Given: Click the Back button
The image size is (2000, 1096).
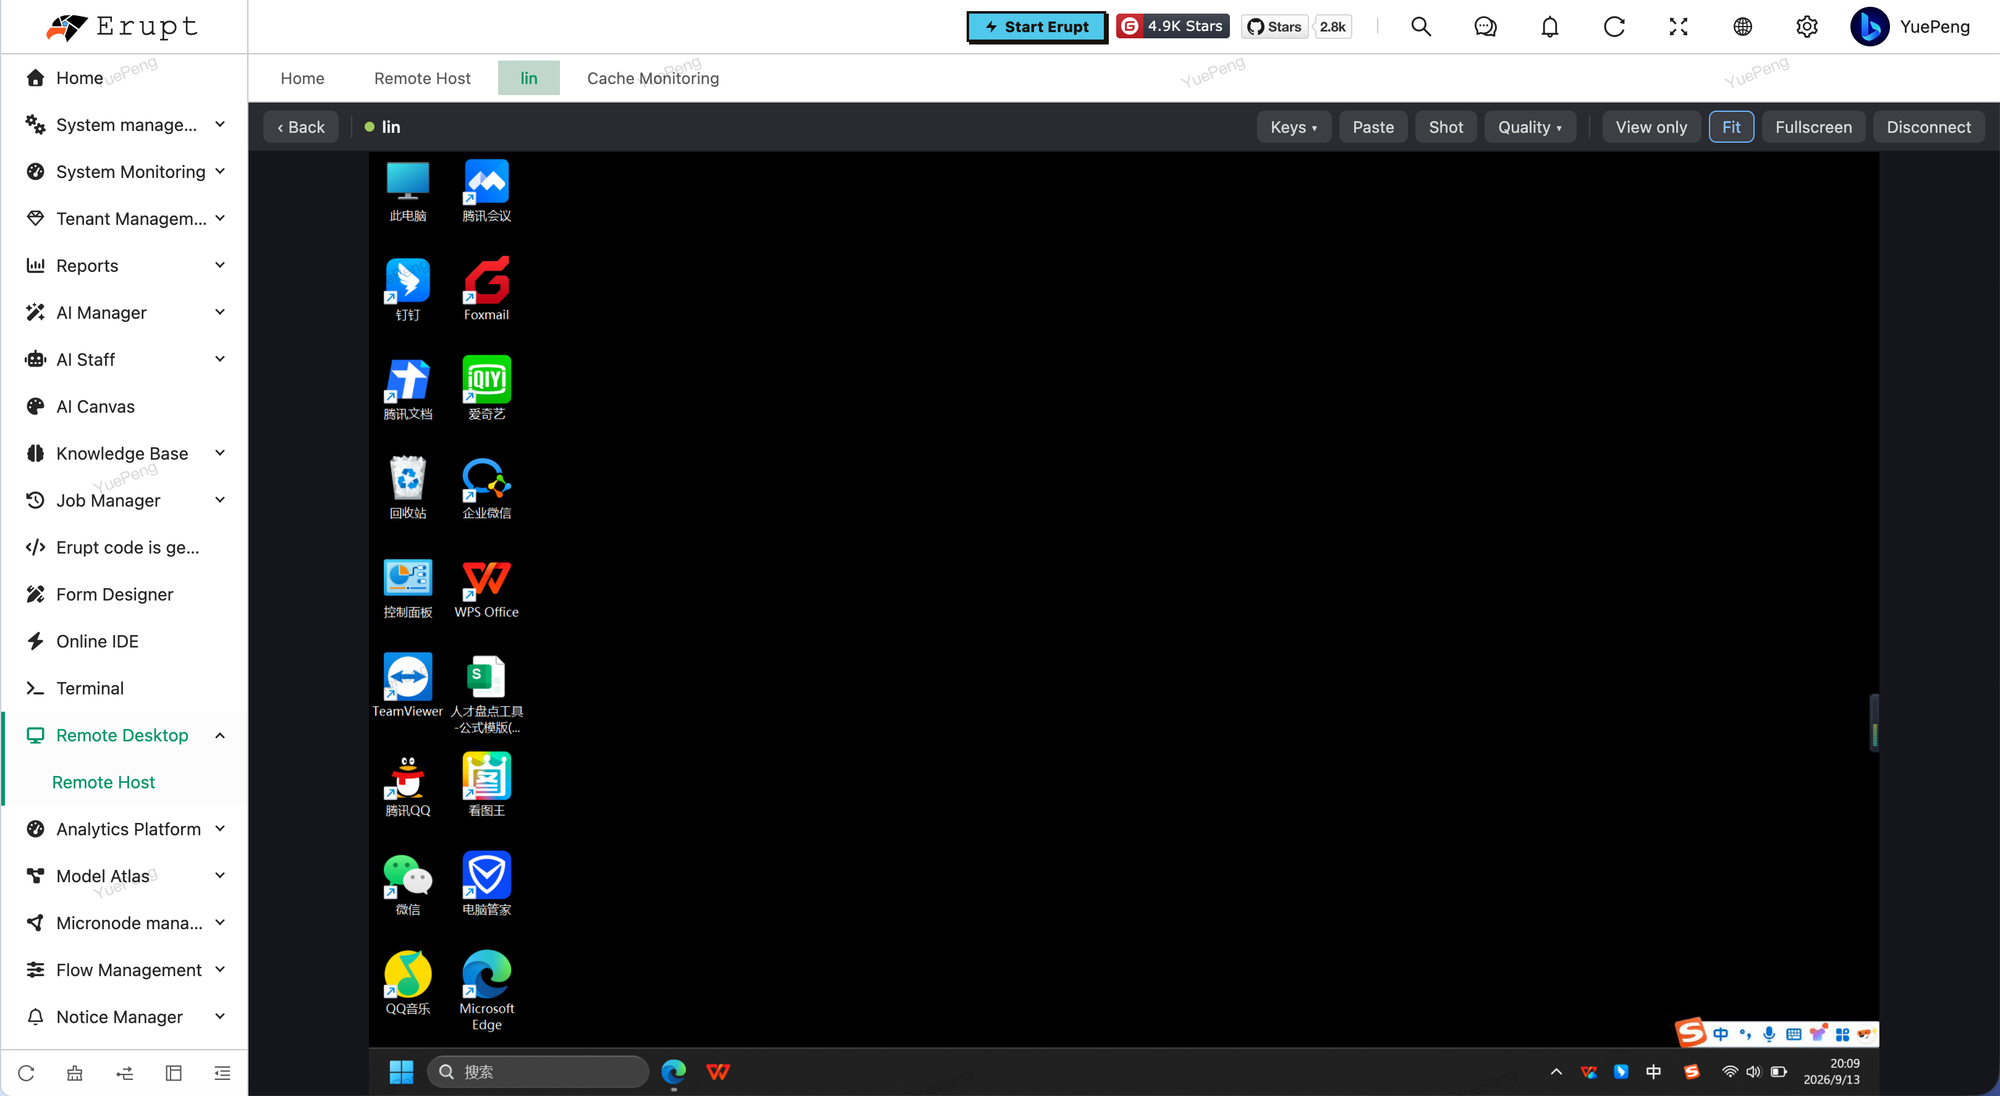Looking at the screenshot, I should 301,127.
